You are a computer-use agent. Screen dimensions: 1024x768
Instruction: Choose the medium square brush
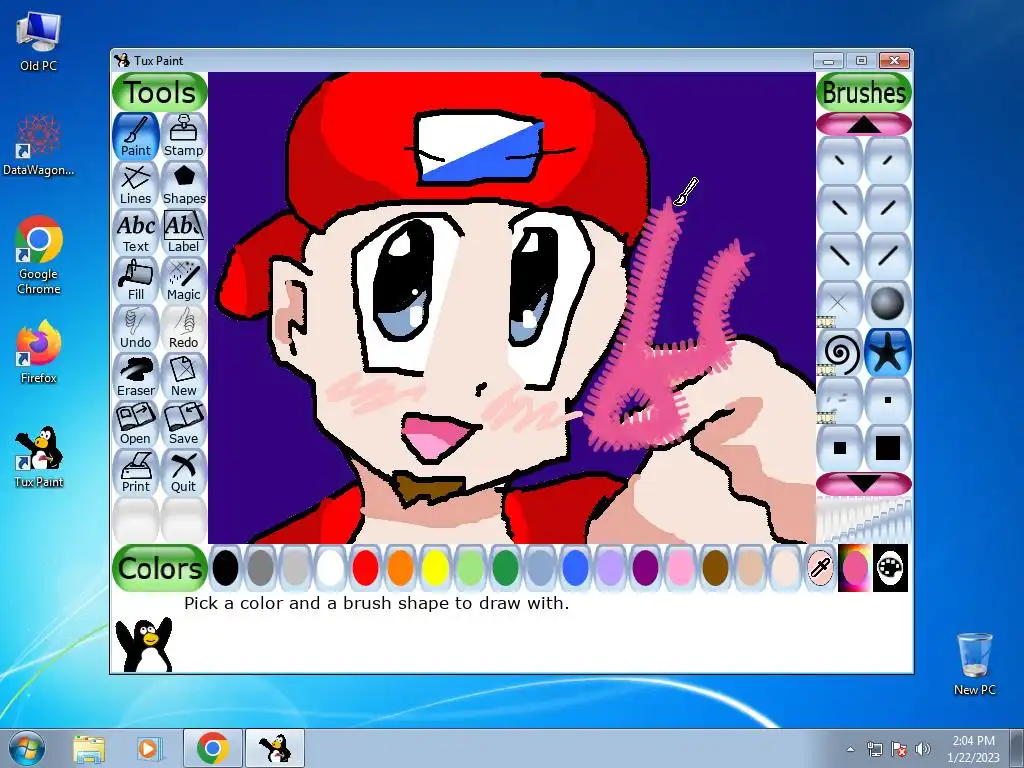pos(840,448)
